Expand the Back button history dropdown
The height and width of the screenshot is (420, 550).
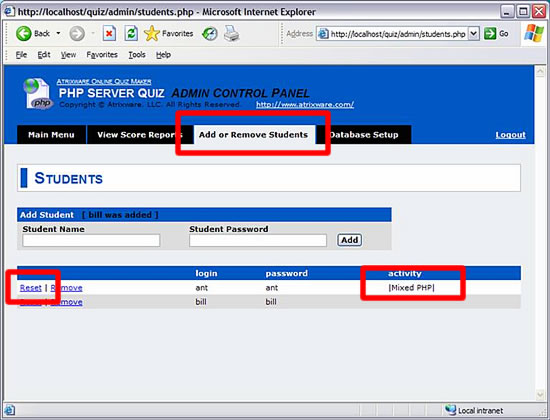[58, 34]
